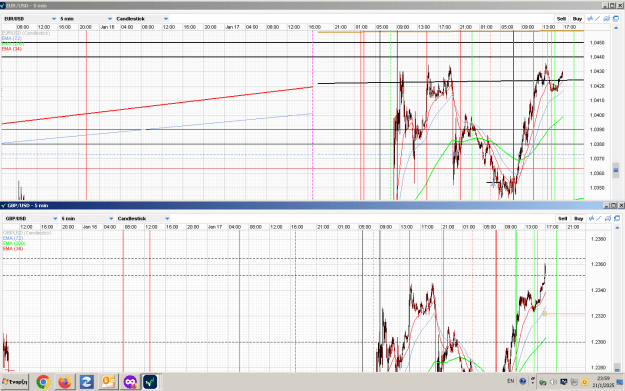
Task: Open Candlestick chart type dropdown in GBP/USD chart
Action: tap(143, 218)
